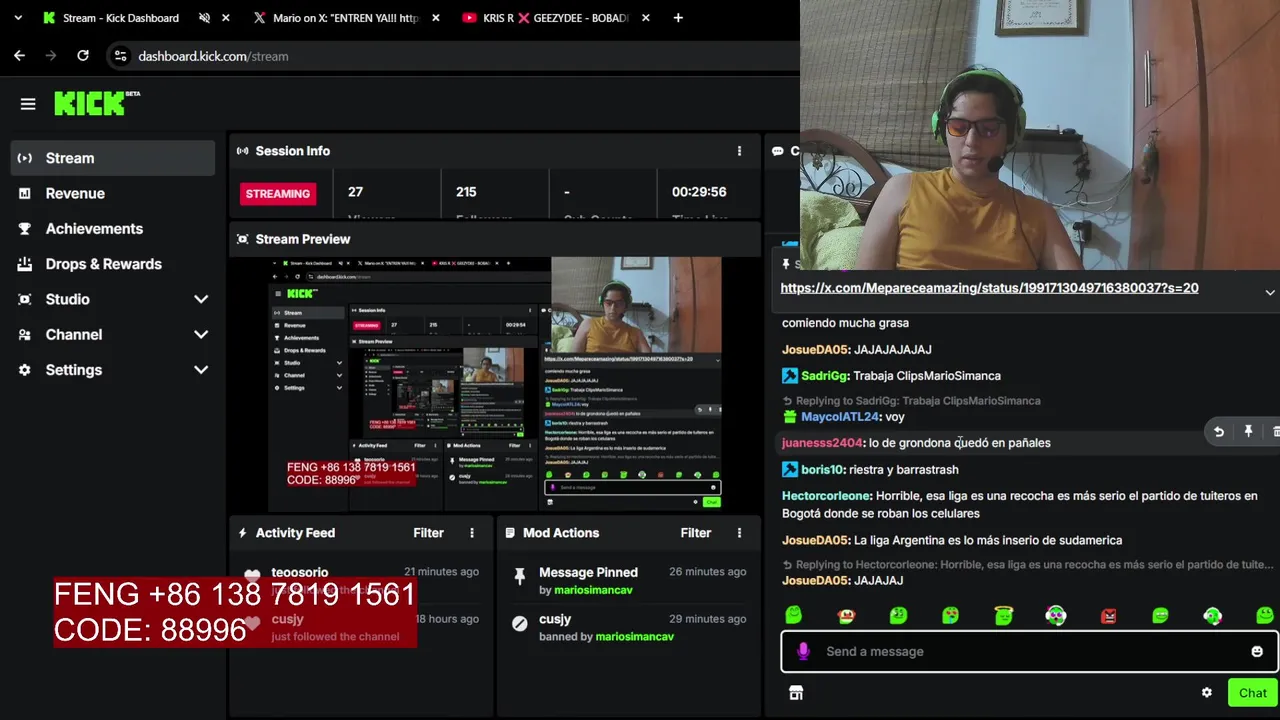Image resolution: width=1280 pixels, height=720 pixels.
Task: Open the emoji picker smiley icon
Action: 1257,651
